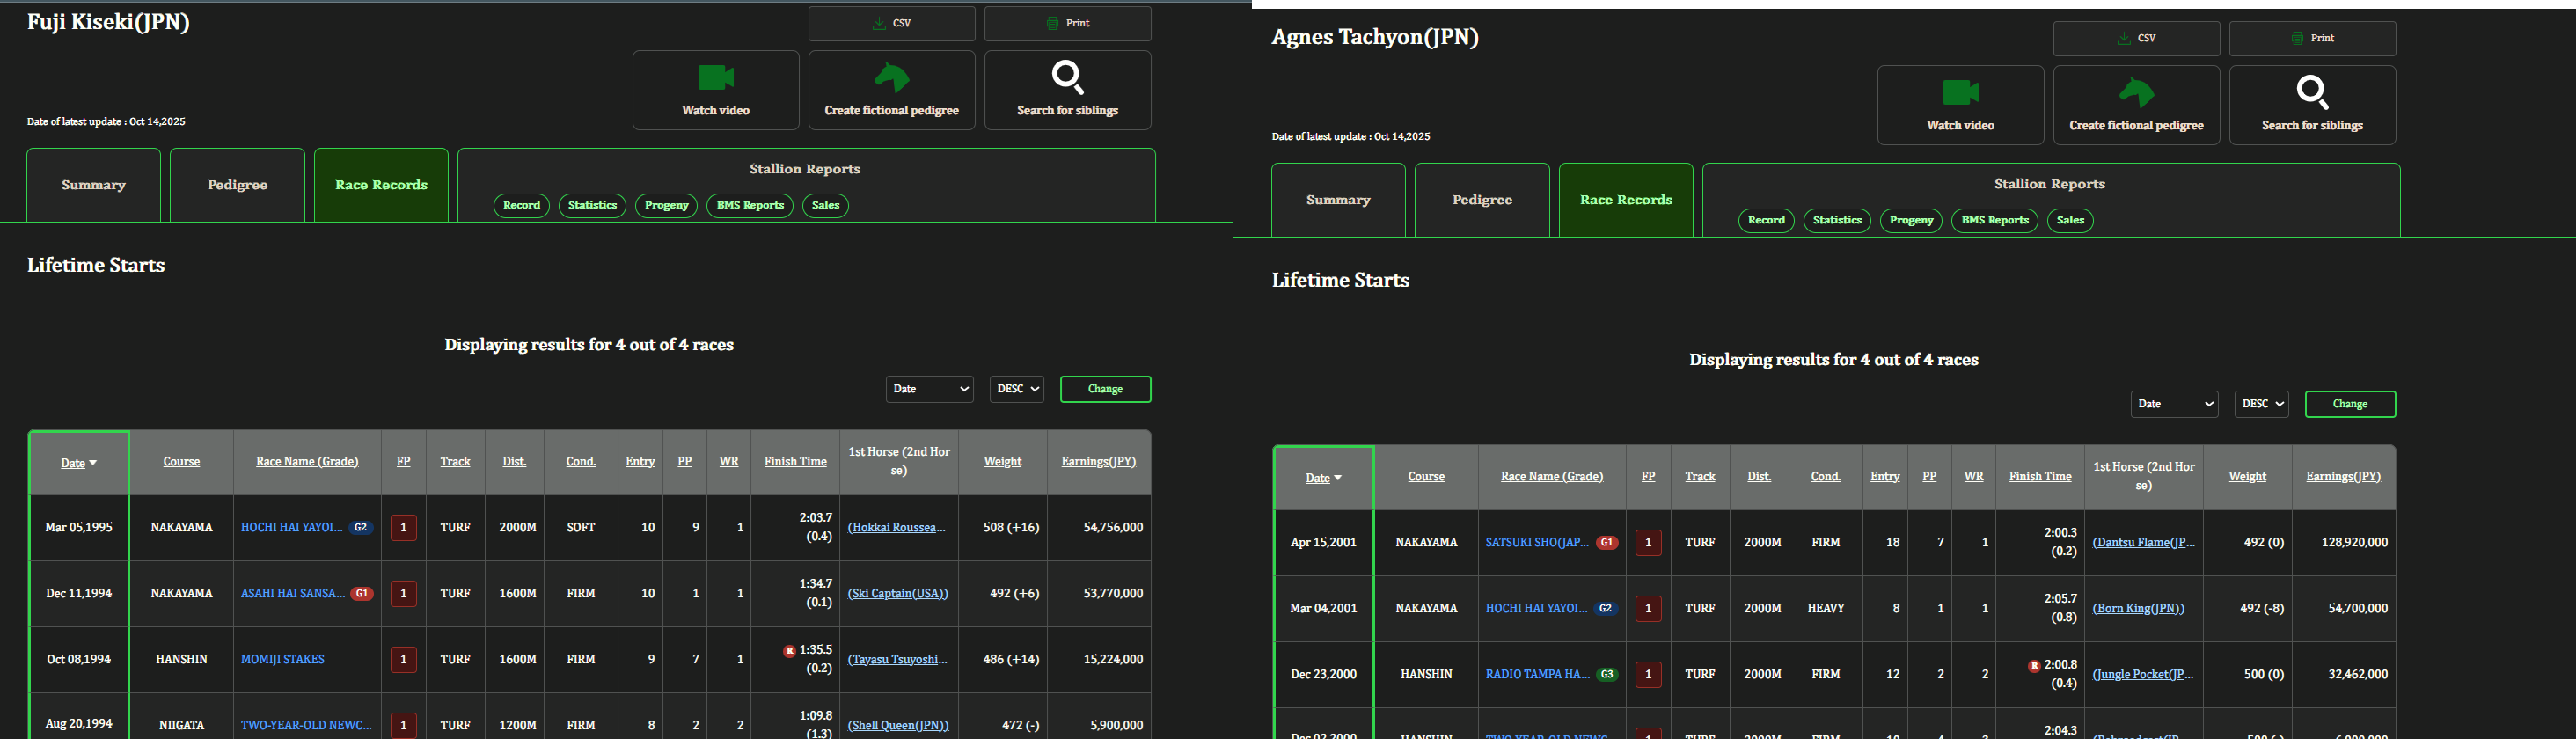Screen dimensions: 2576x739
Task: Click the G1 badge on Asahi Hai race row
Action: pos(362,594)
